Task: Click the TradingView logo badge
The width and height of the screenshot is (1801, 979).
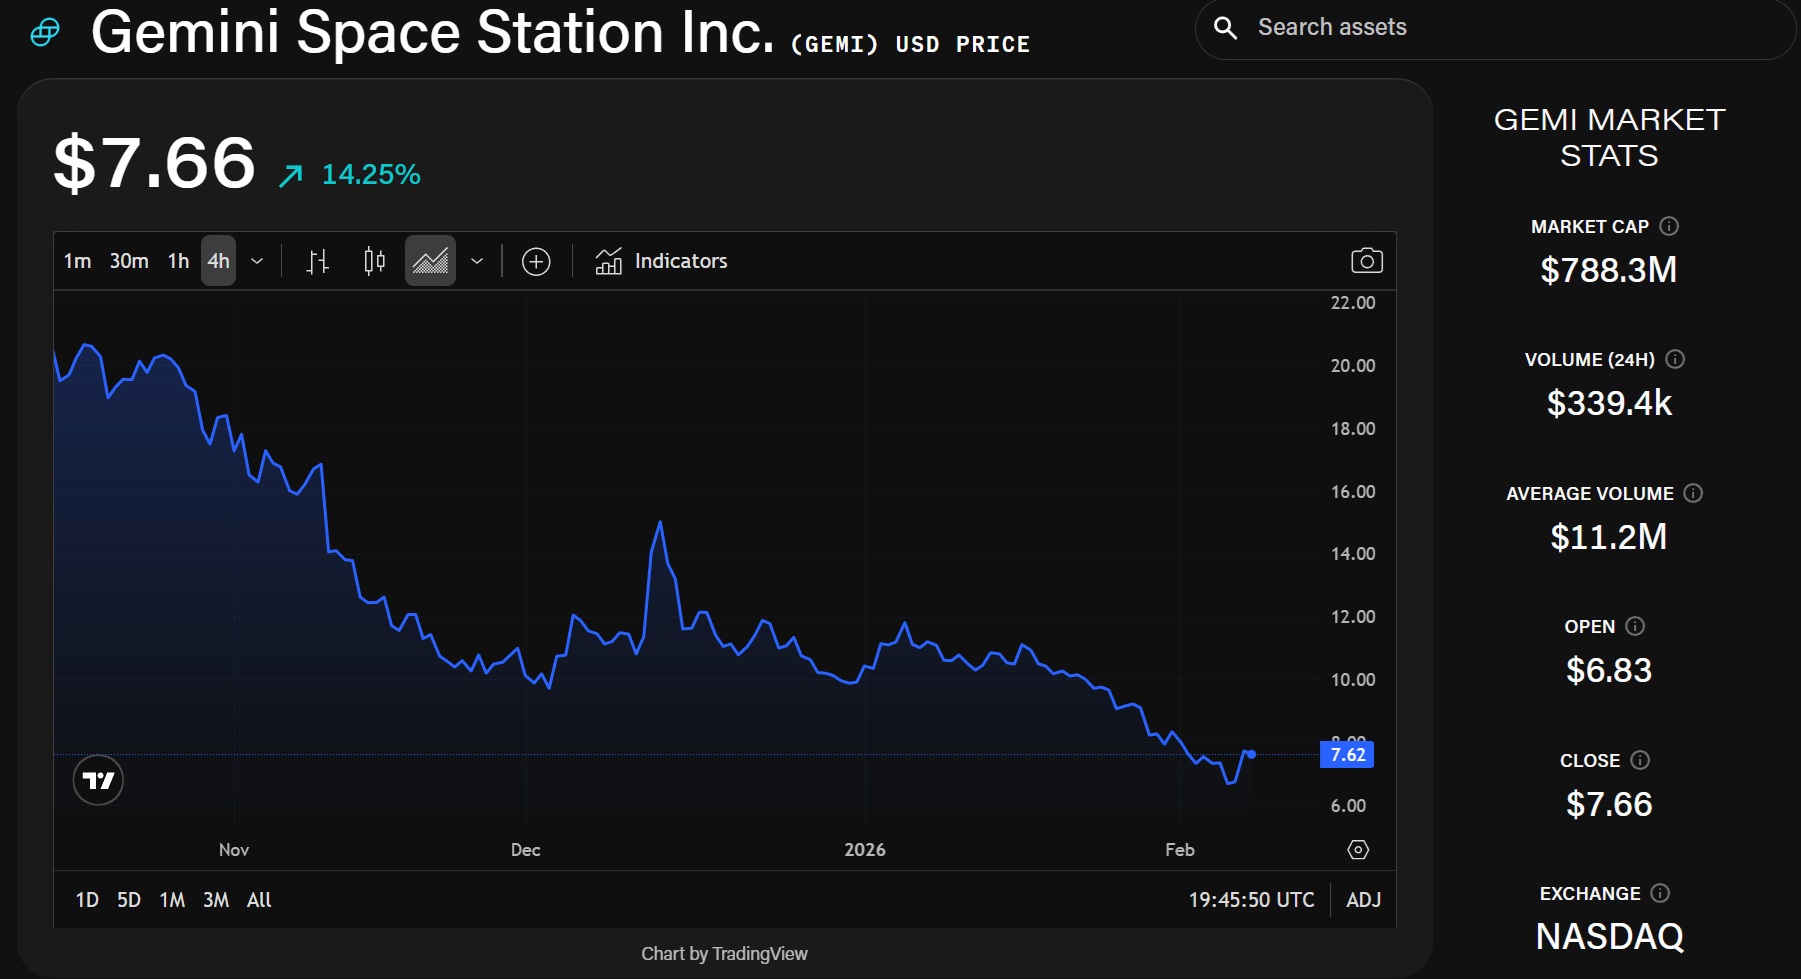Action: 98,780
